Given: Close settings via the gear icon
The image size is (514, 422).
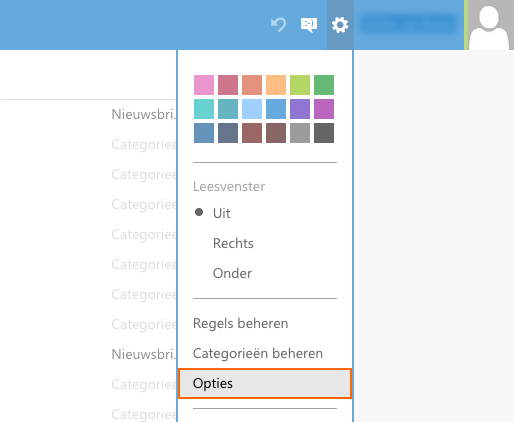Looking at the screenshot, I should point(340,25).
